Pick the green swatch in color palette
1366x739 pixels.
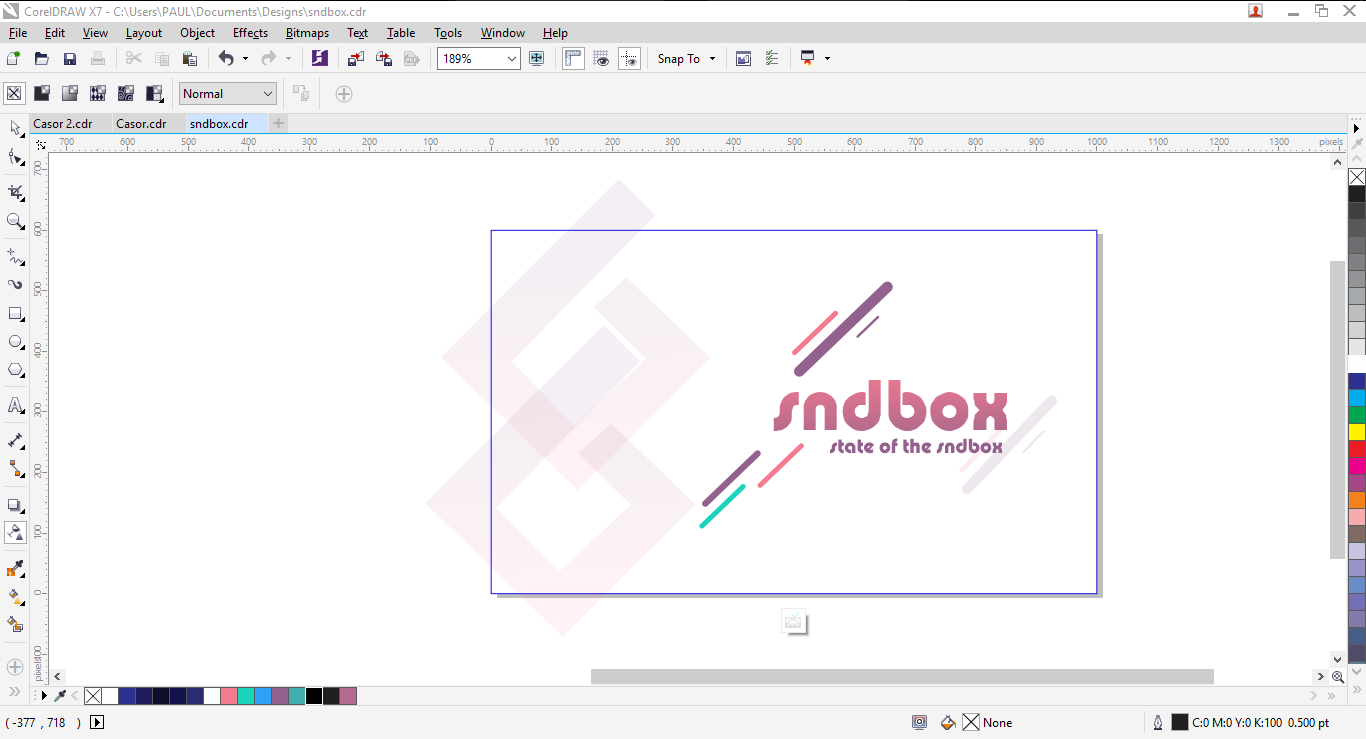1357,415
